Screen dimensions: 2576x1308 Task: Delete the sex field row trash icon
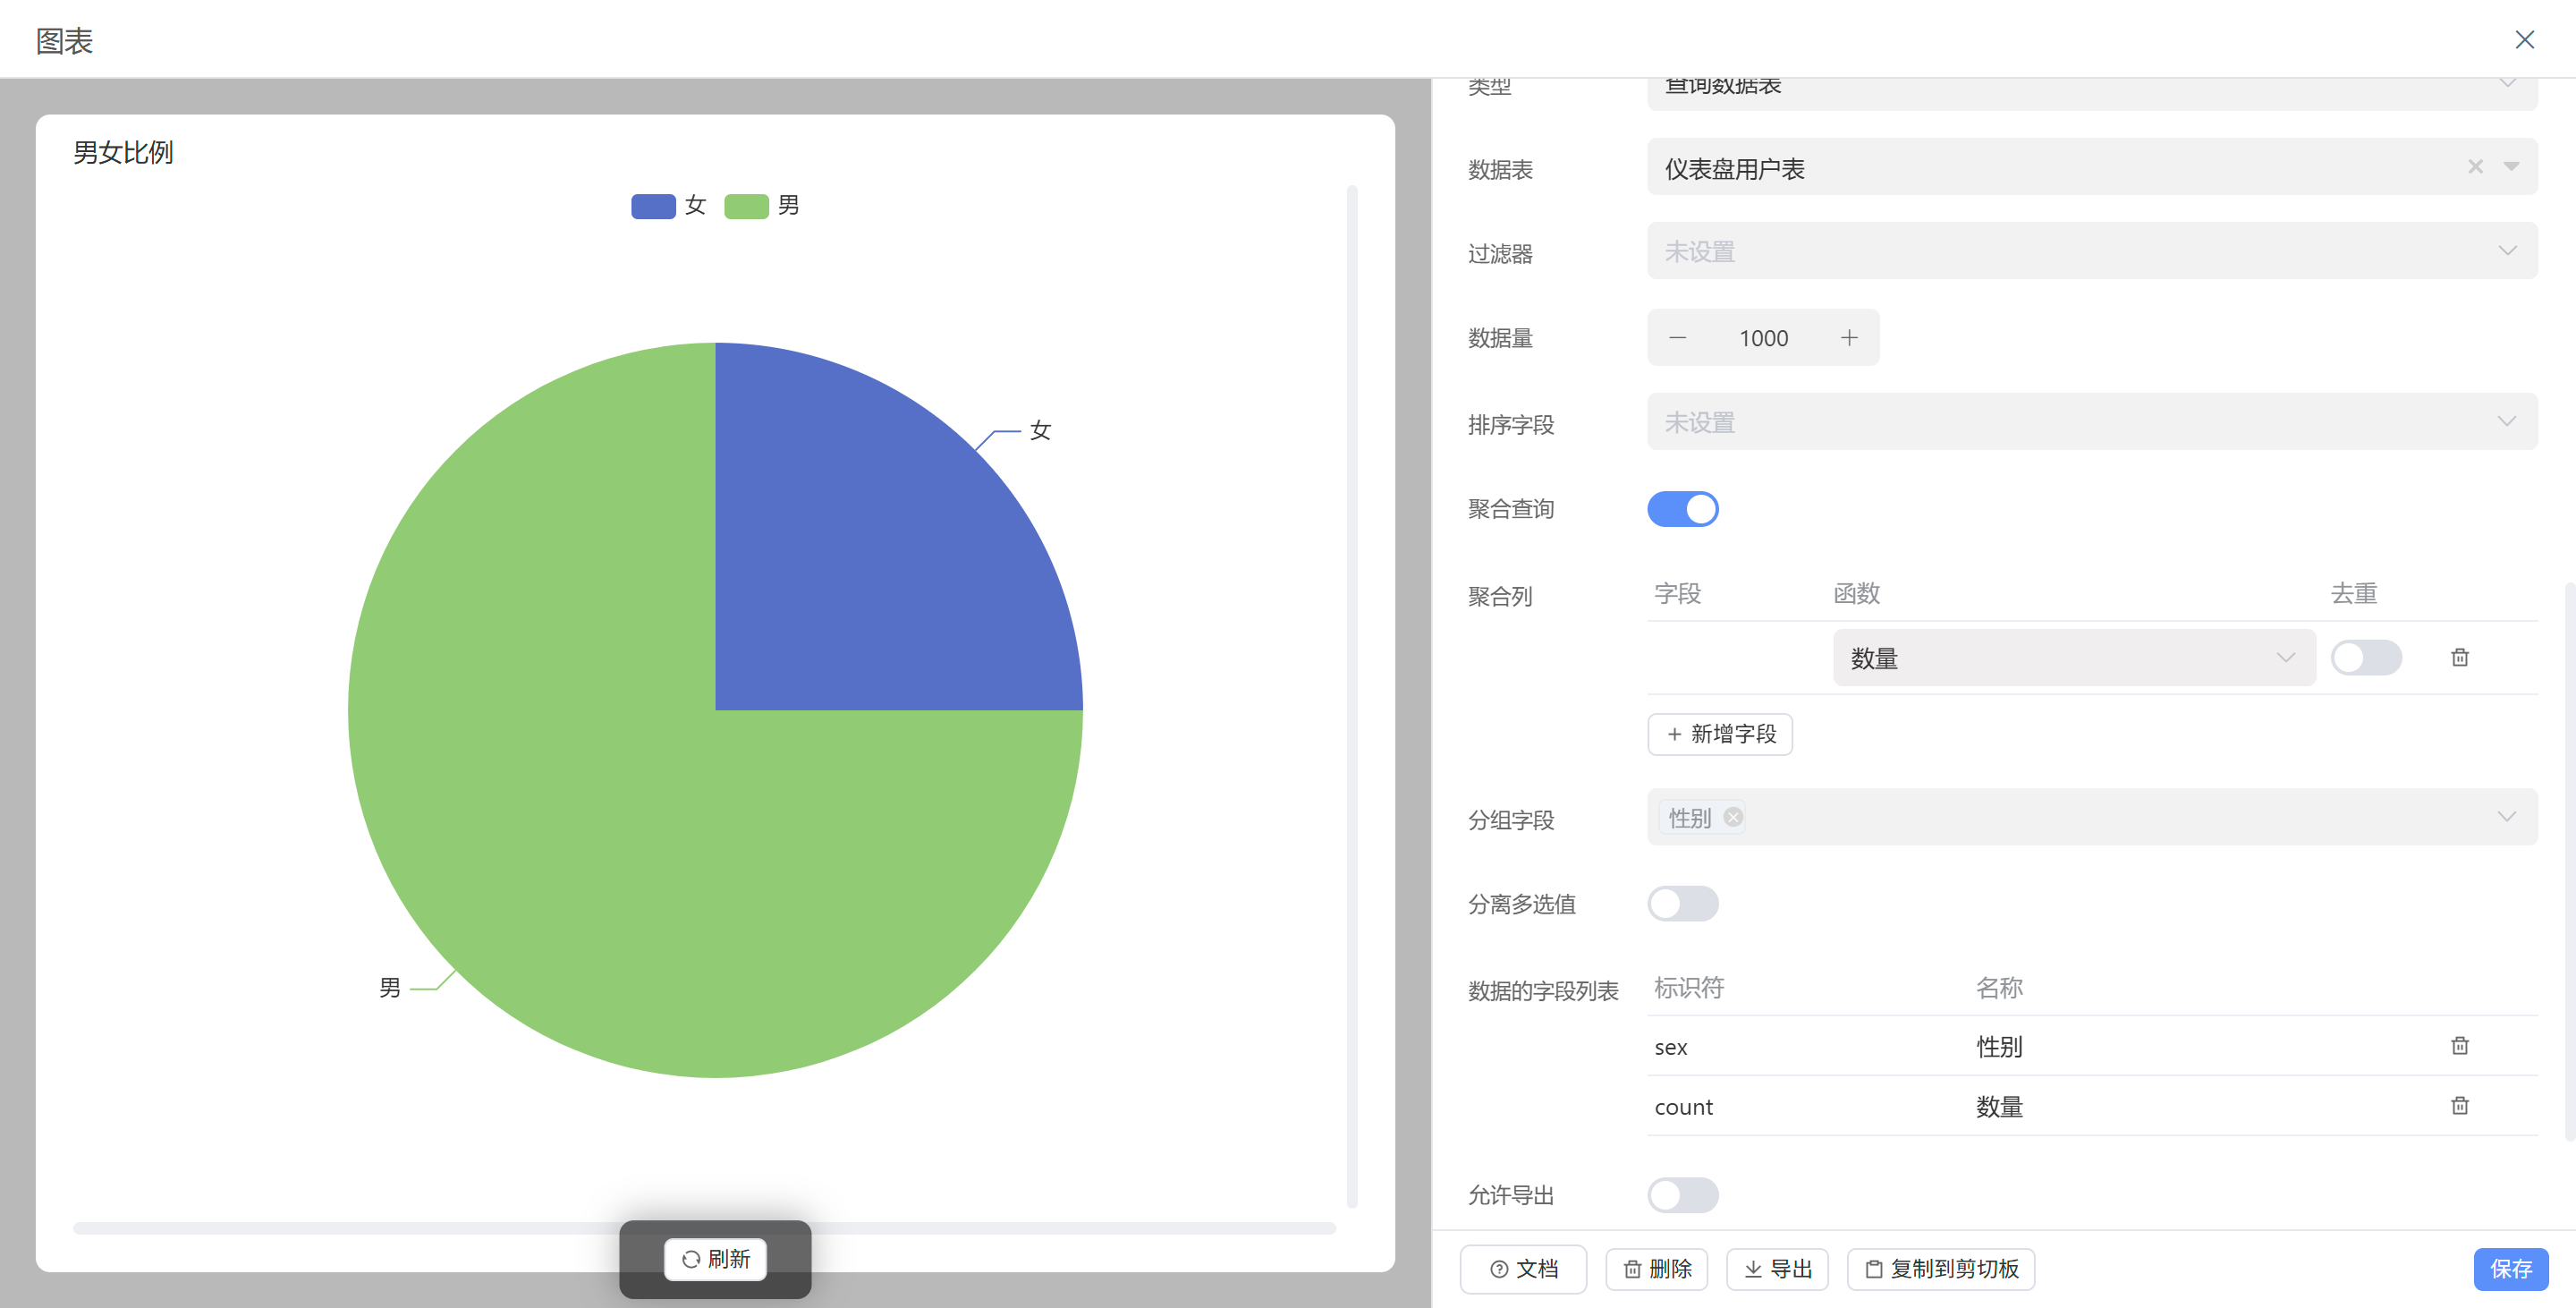(2459, 1046)
